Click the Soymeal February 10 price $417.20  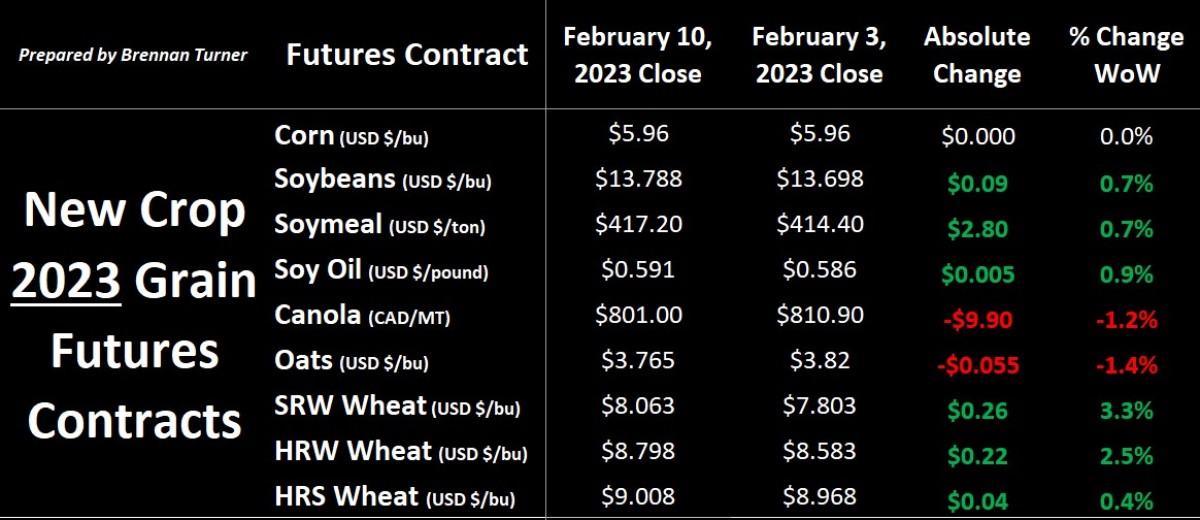point(638,224)
